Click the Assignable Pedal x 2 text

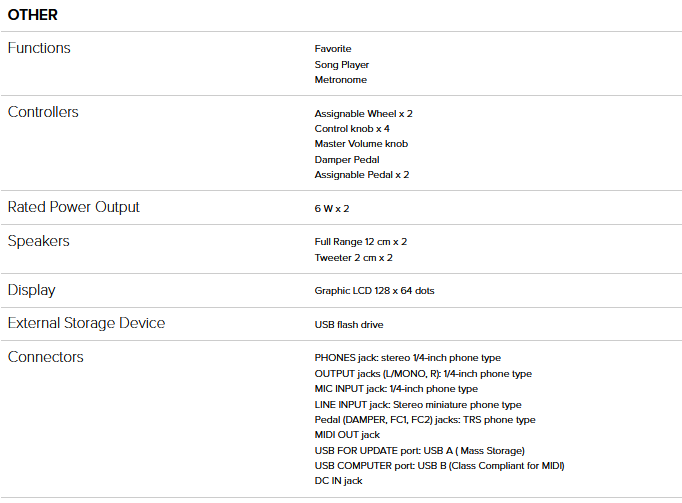(362, 175)
